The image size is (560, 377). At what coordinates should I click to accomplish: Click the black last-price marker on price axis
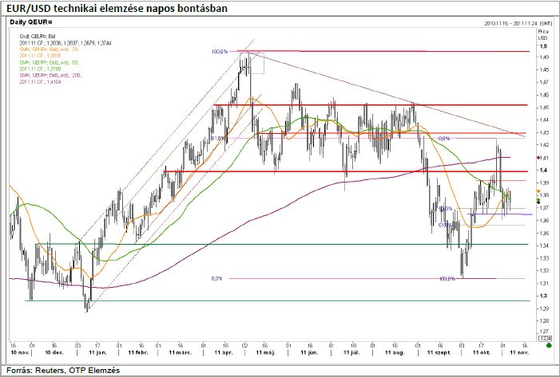point(539,202)
